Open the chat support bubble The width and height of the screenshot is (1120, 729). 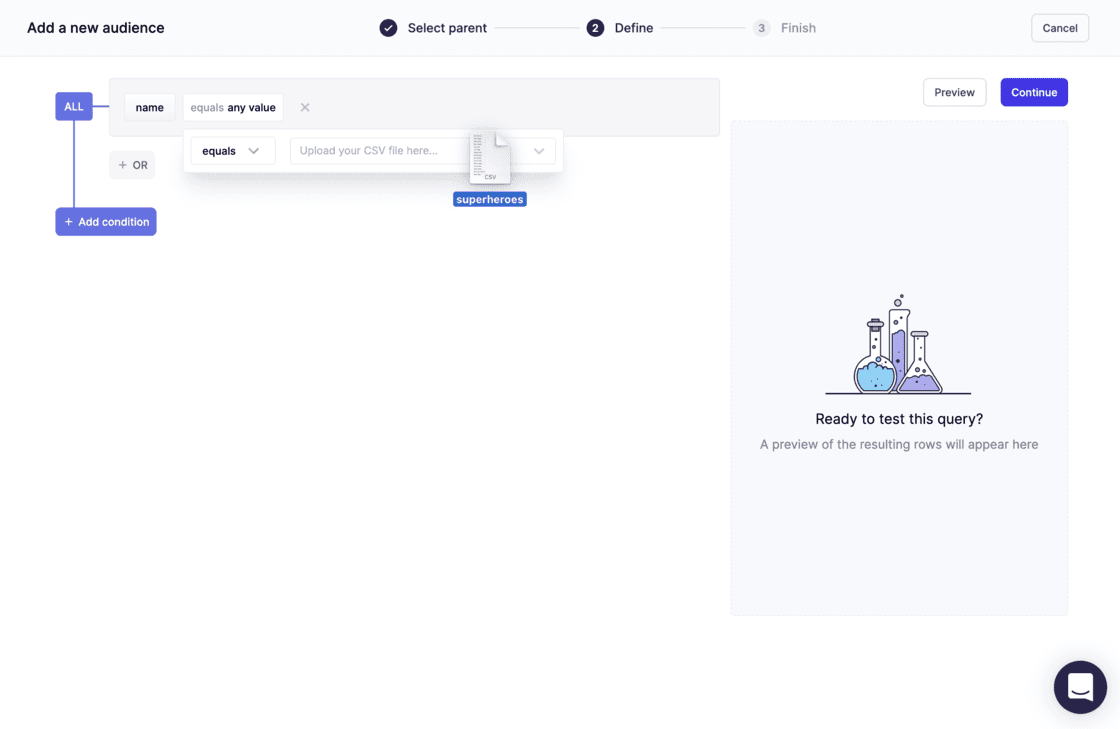[x=1080, y=687]
